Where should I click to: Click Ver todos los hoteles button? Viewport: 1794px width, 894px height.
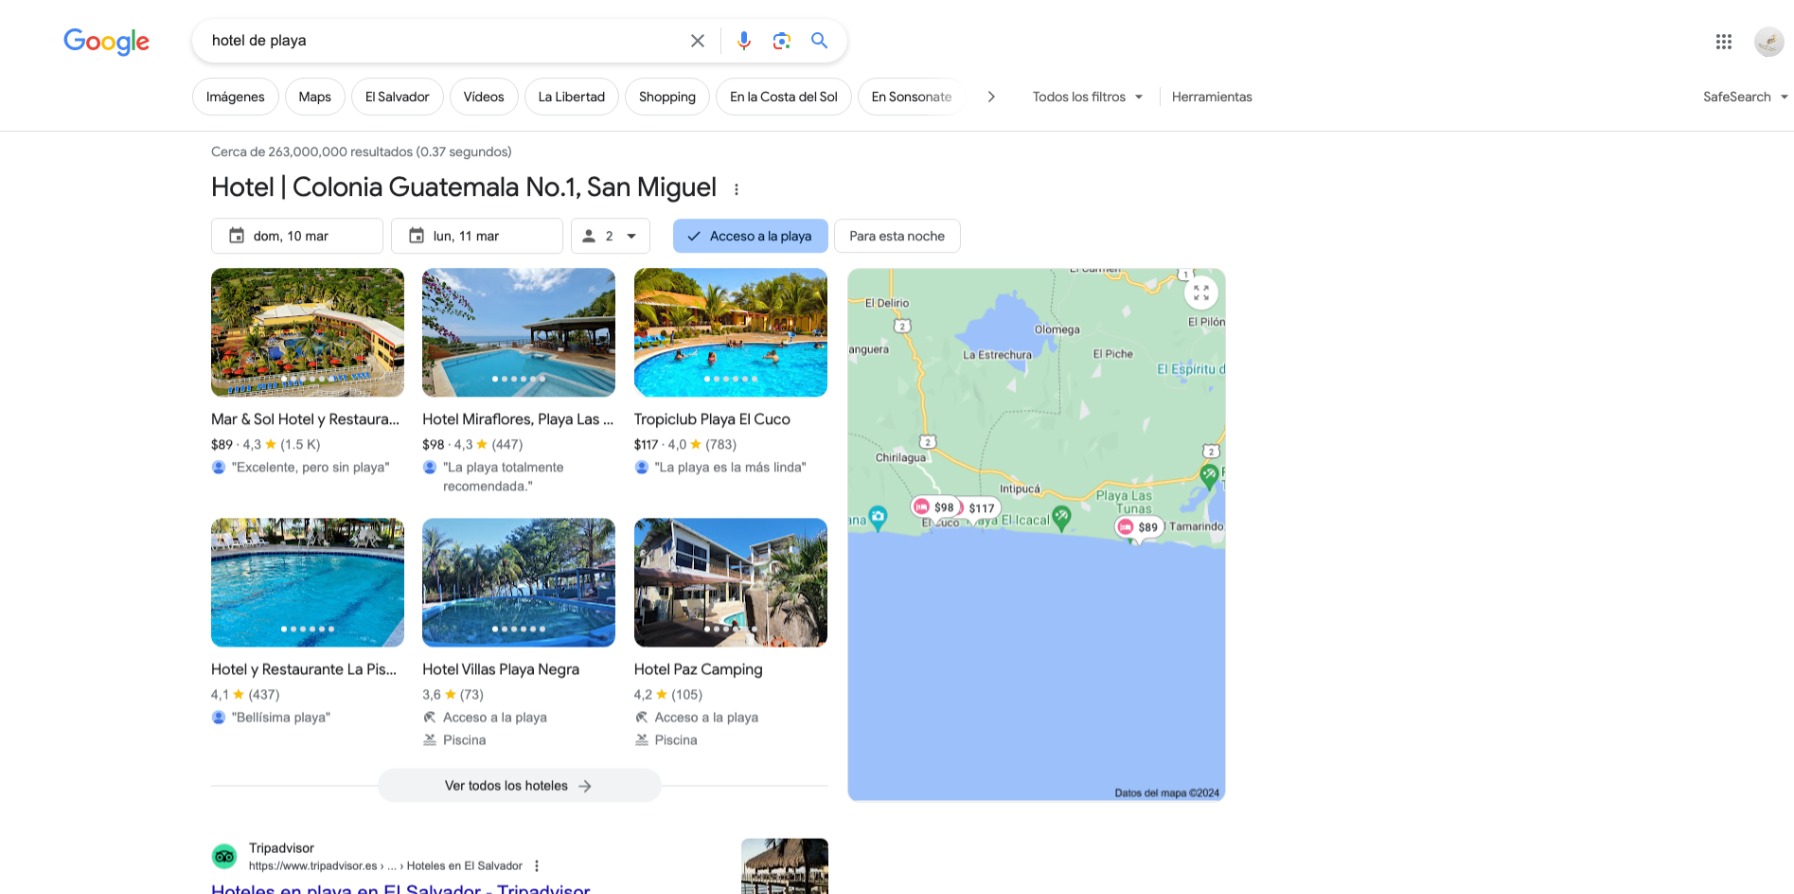(519, 786)
